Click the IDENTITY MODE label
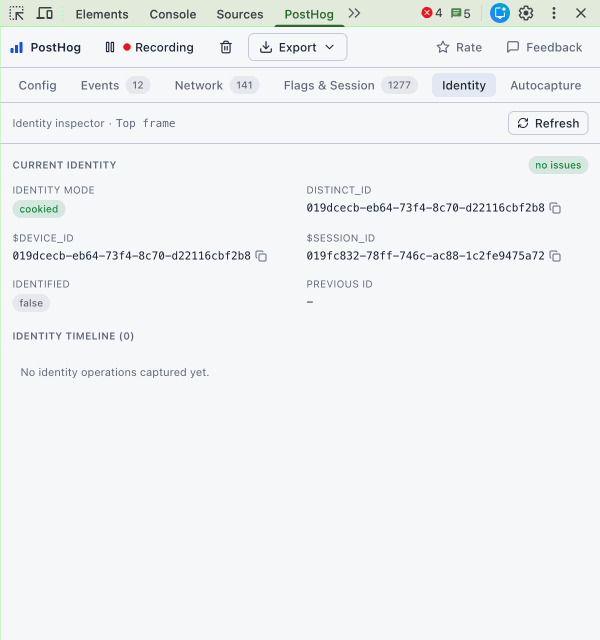This screenshot has height=640, width=600. [x=53, y=190]
